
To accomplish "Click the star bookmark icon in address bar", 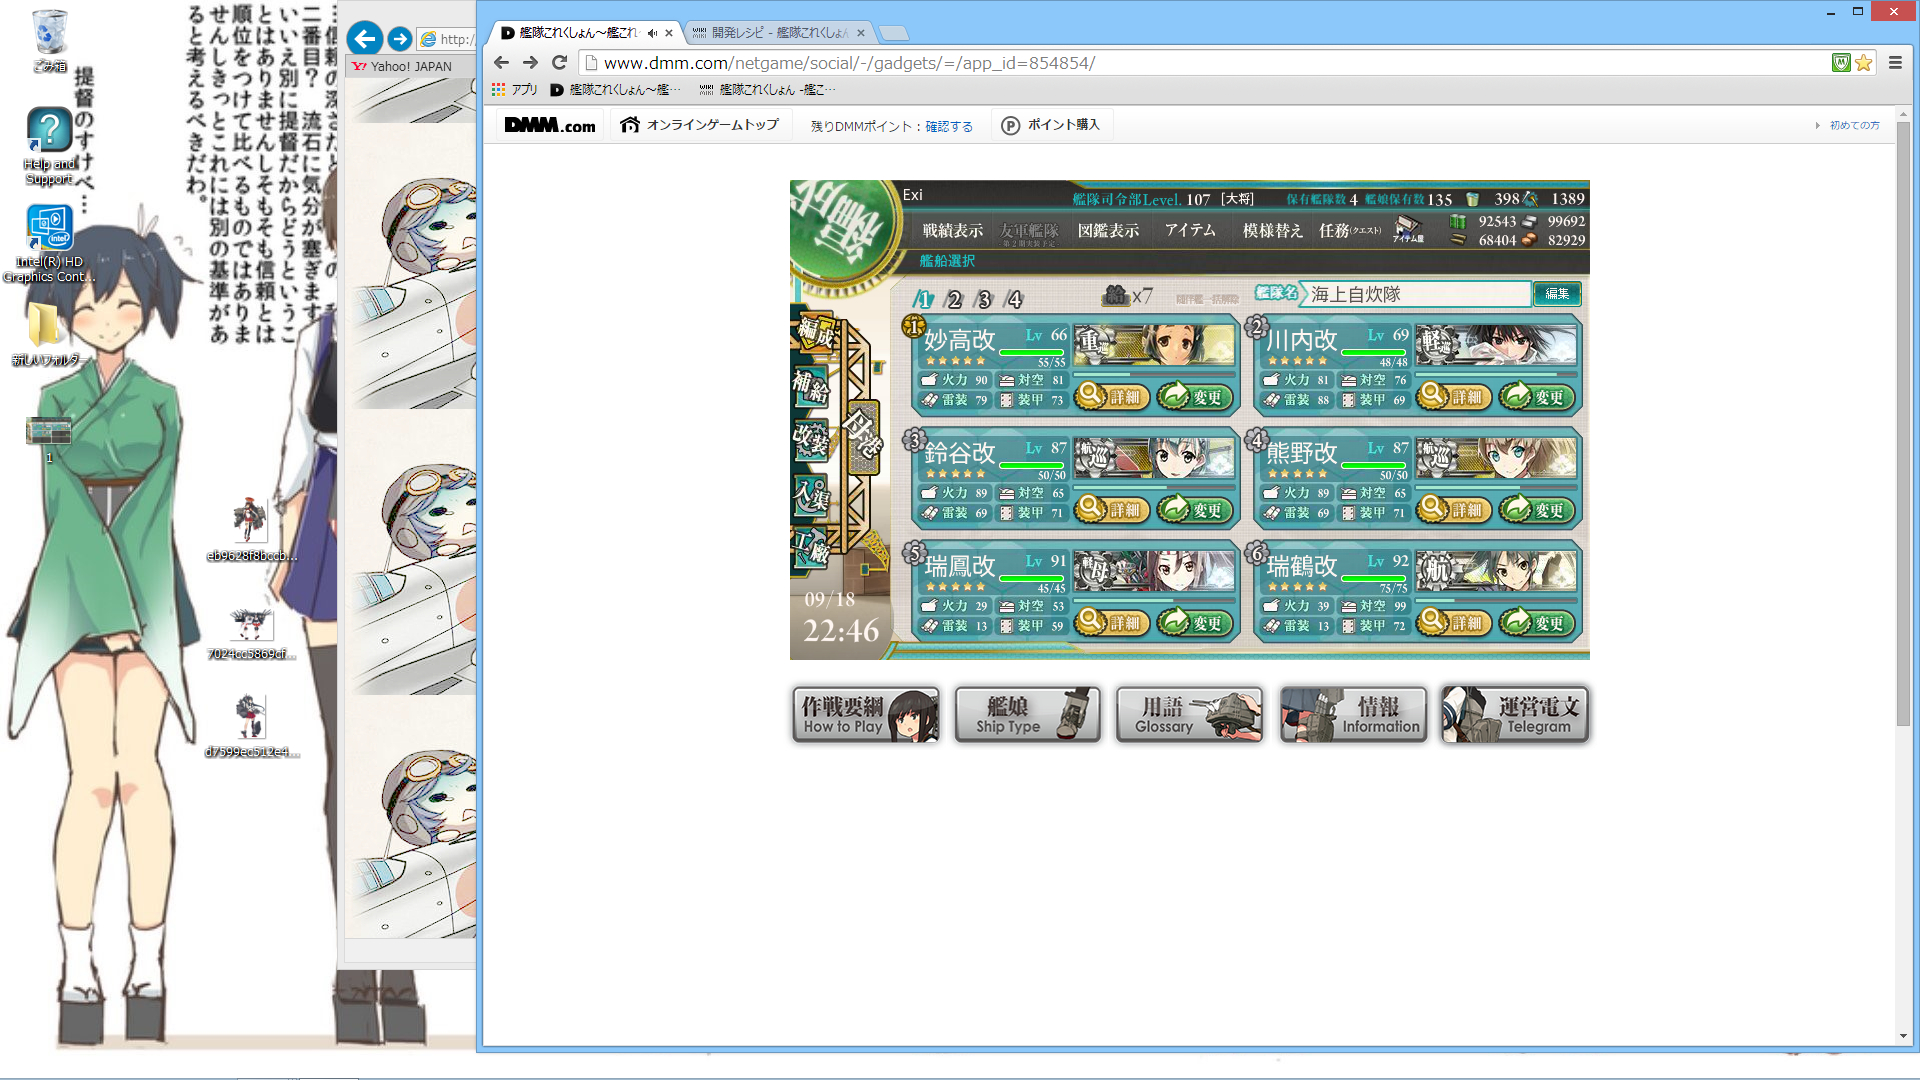I will click(x=1864, y=63).
